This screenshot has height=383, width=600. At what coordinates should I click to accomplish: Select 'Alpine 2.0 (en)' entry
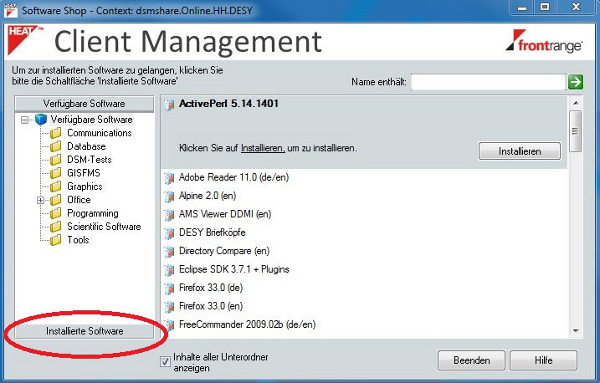(207, 196)
